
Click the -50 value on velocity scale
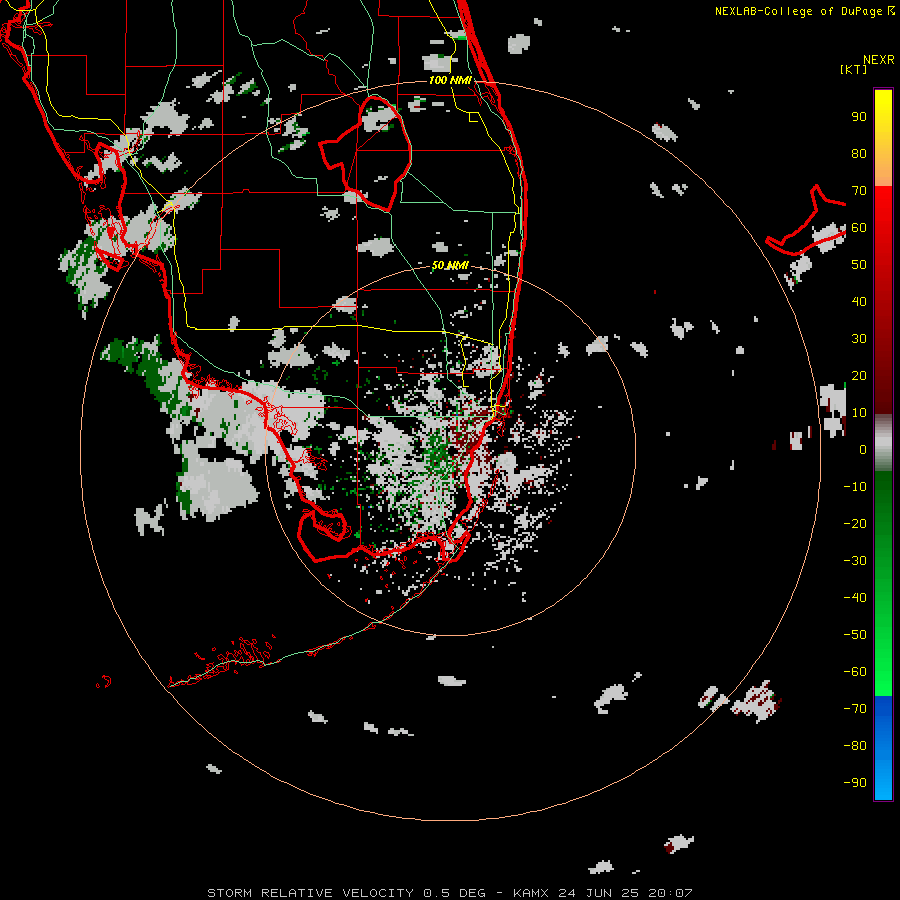pos(855,635)
